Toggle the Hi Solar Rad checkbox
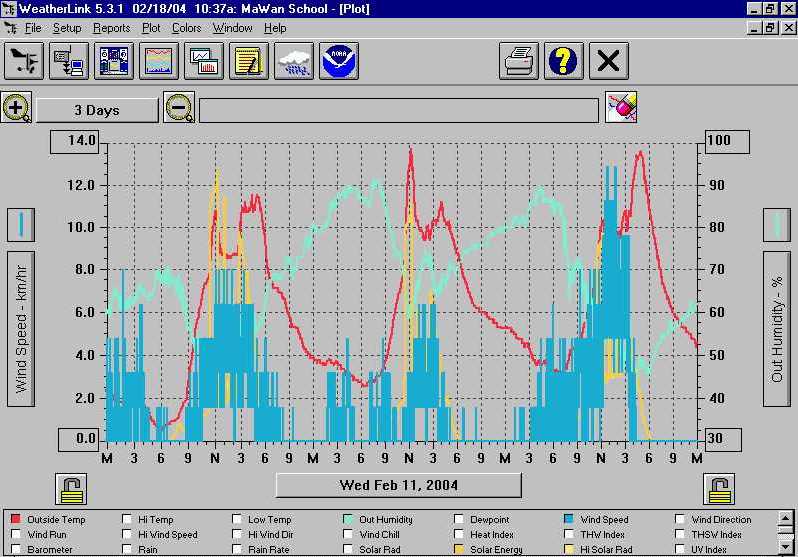This screenshot has height=557, width=798. (569, 549)
